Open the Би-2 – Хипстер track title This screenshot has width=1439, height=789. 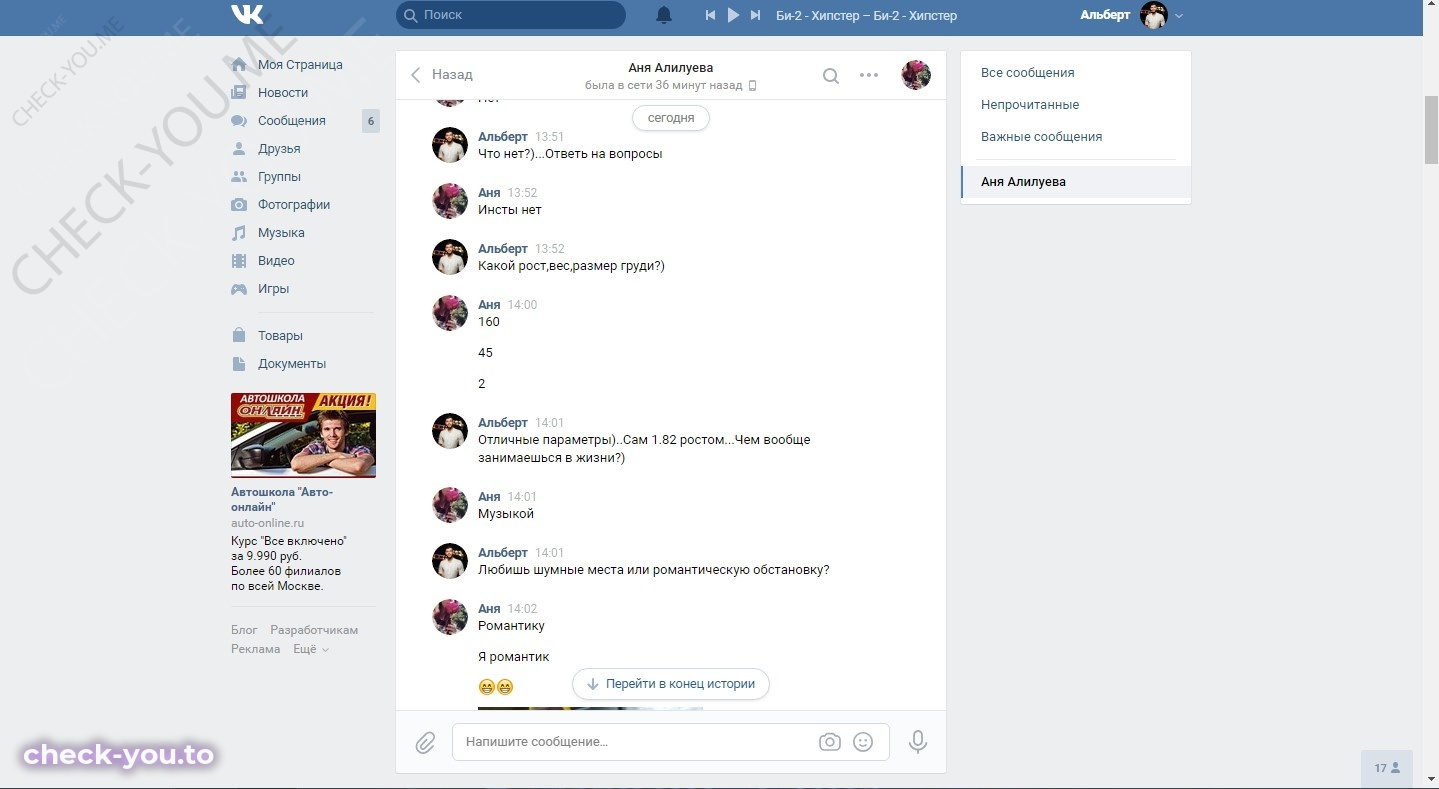[866, 15]
